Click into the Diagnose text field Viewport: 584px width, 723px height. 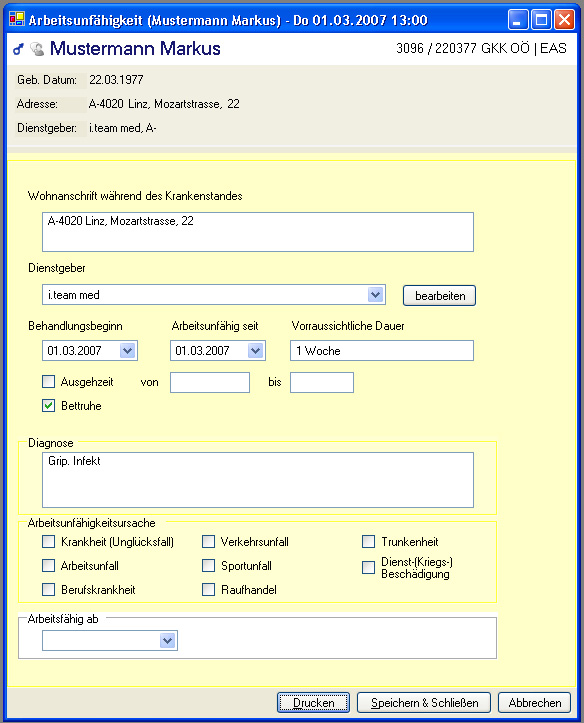(x=258, y=480)
